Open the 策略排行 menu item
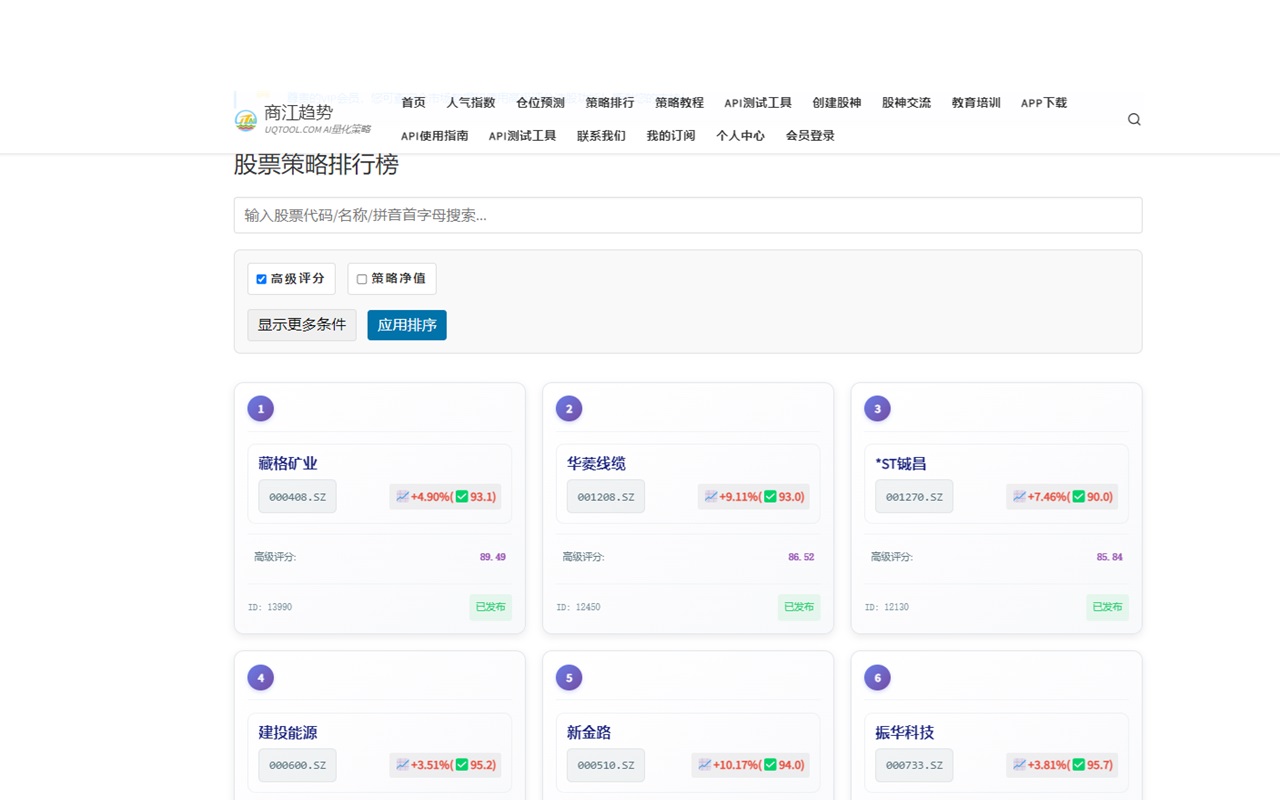The height and width of the screenshot is (800, 1280). pos(610,102)
